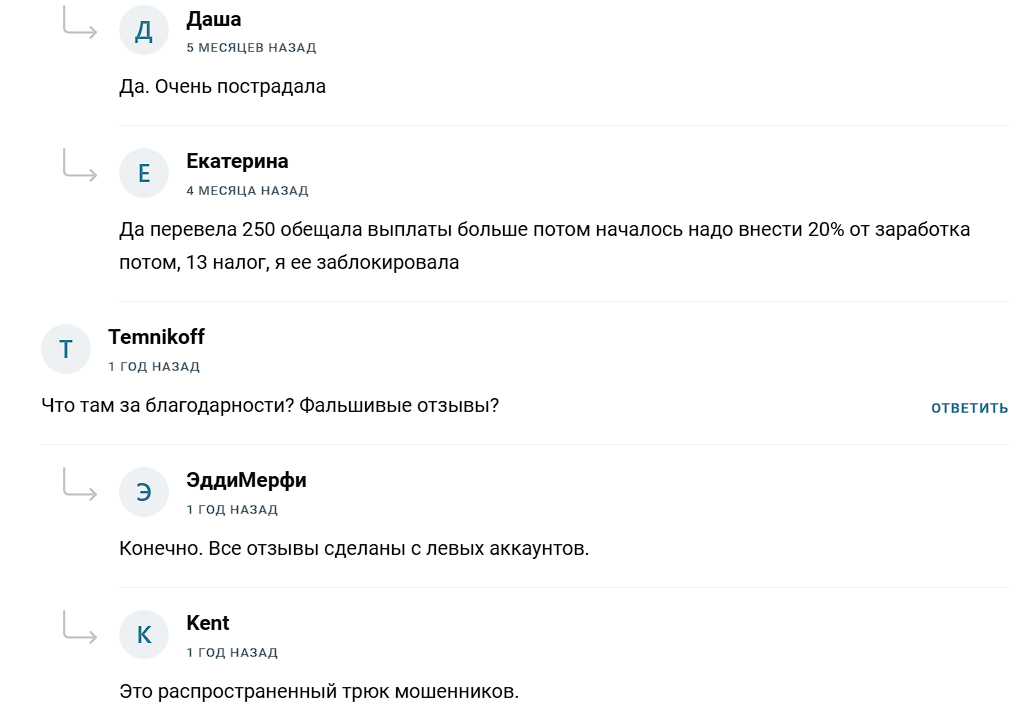This screenshot has width=1017, height=725.
Task: Click reply arrow next to Даша
Action: 79,23
